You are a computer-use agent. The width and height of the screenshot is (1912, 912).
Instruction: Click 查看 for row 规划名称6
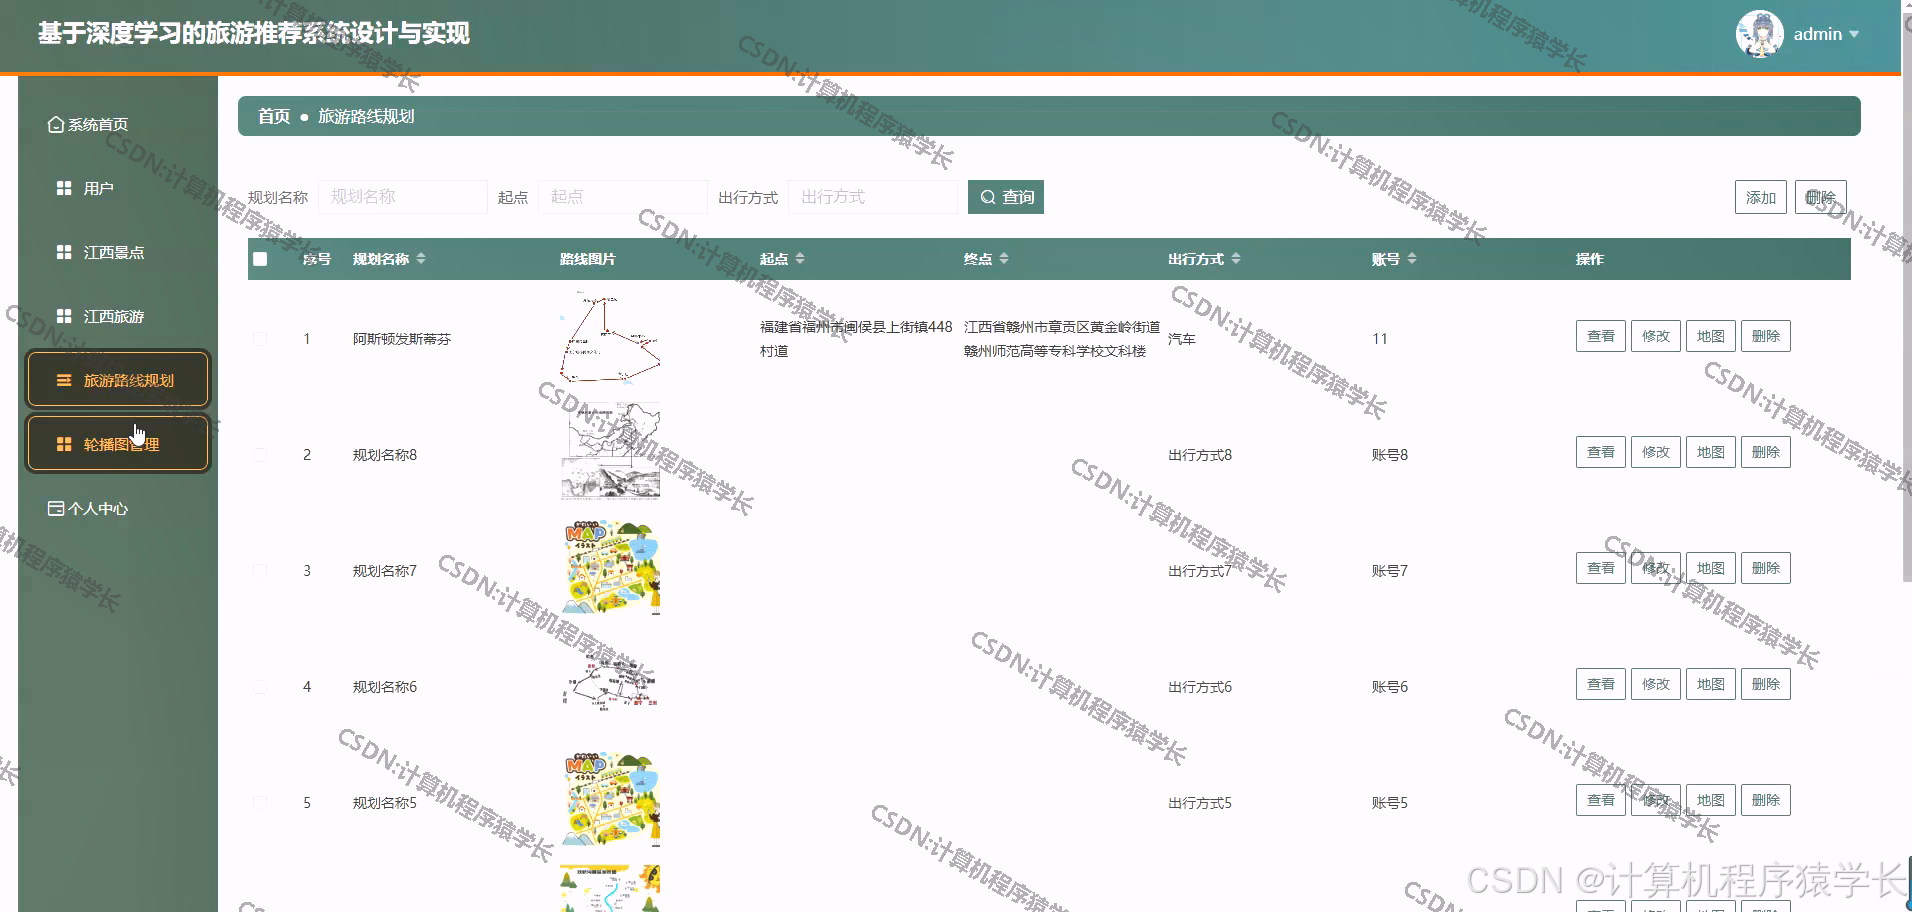click(1601, 684)
